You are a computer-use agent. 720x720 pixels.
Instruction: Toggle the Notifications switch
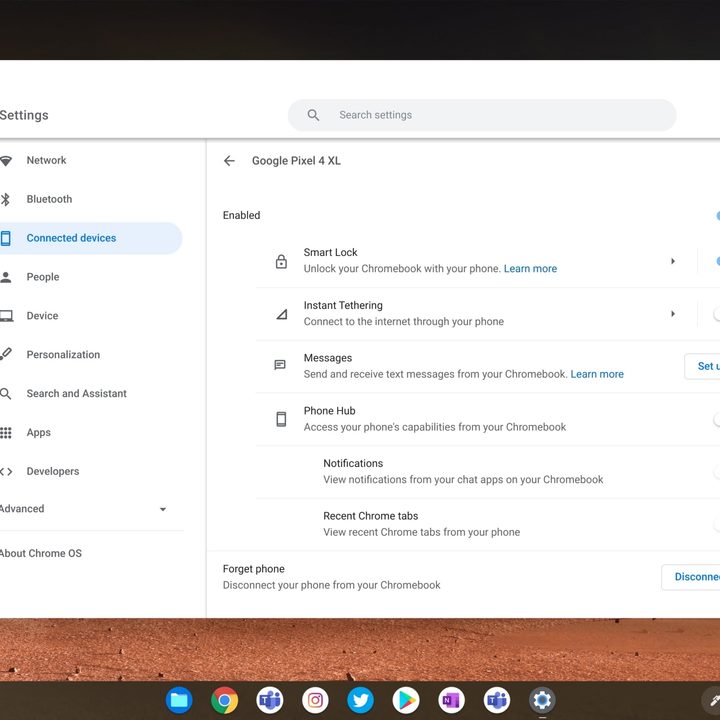coord(717,471)
